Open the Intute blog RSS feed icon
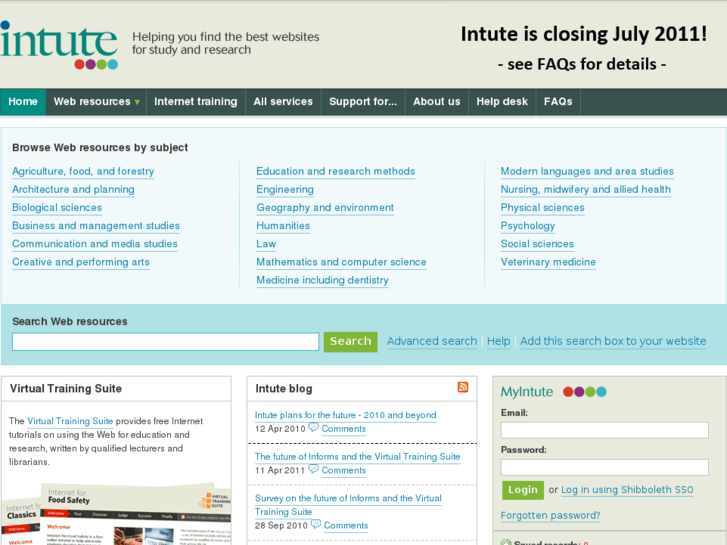 point(463,387)
